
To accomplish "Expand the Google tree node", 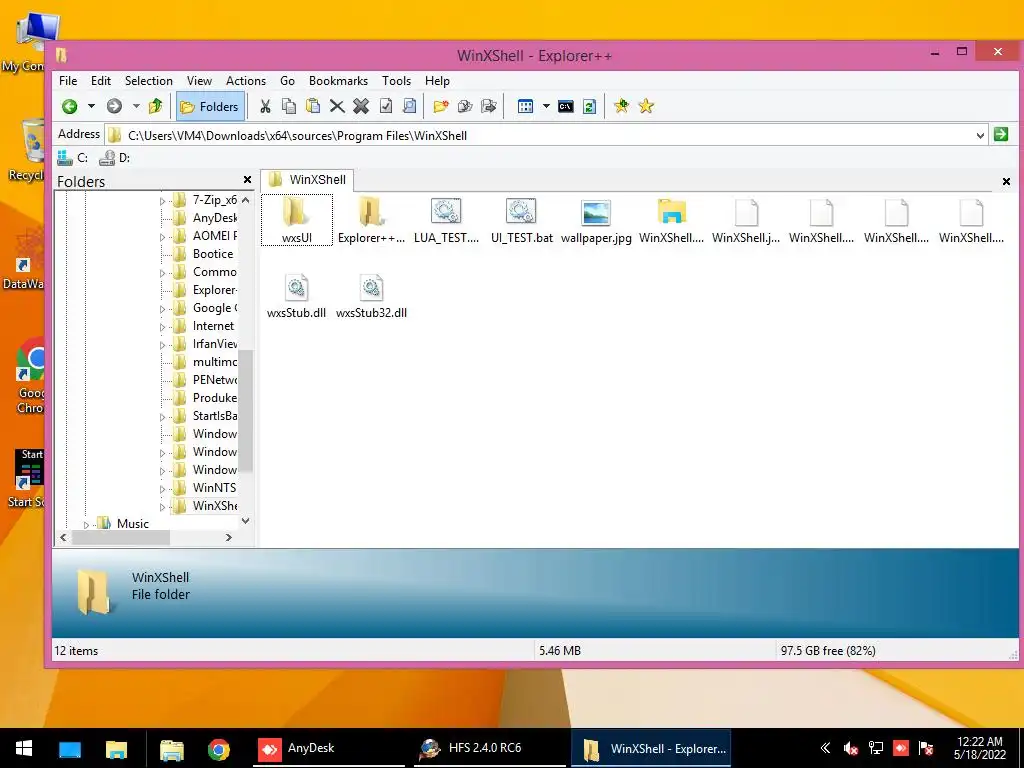I will (x=163, y=309).
